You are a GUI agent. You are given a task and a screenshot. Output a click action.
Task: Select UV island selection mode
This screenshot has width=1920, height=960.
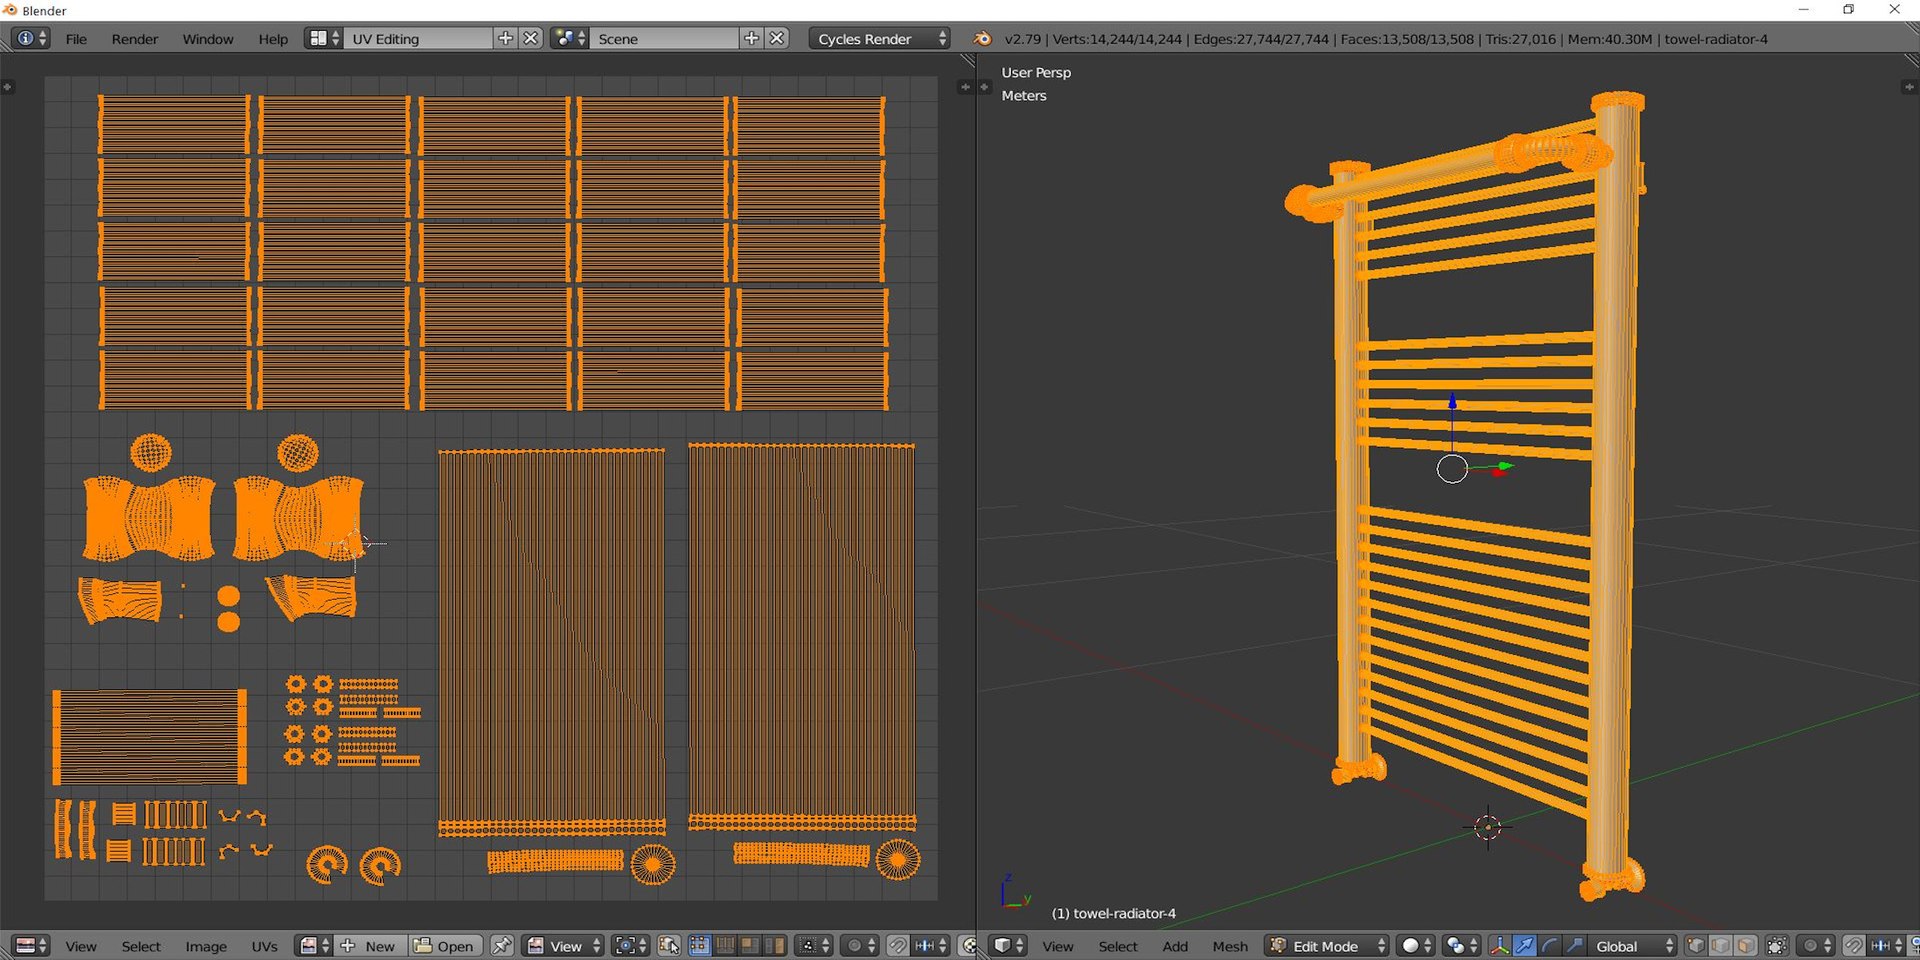coord(774,946)
